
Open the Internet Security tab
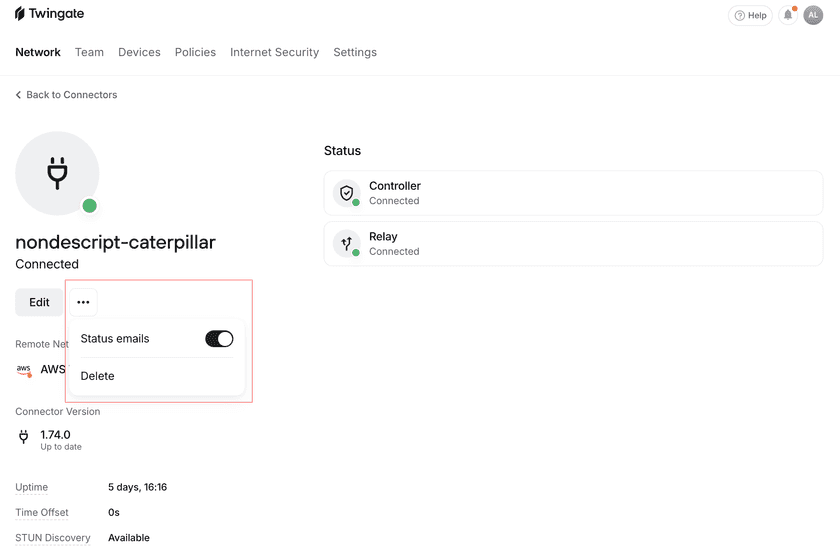tap(274, 52)
